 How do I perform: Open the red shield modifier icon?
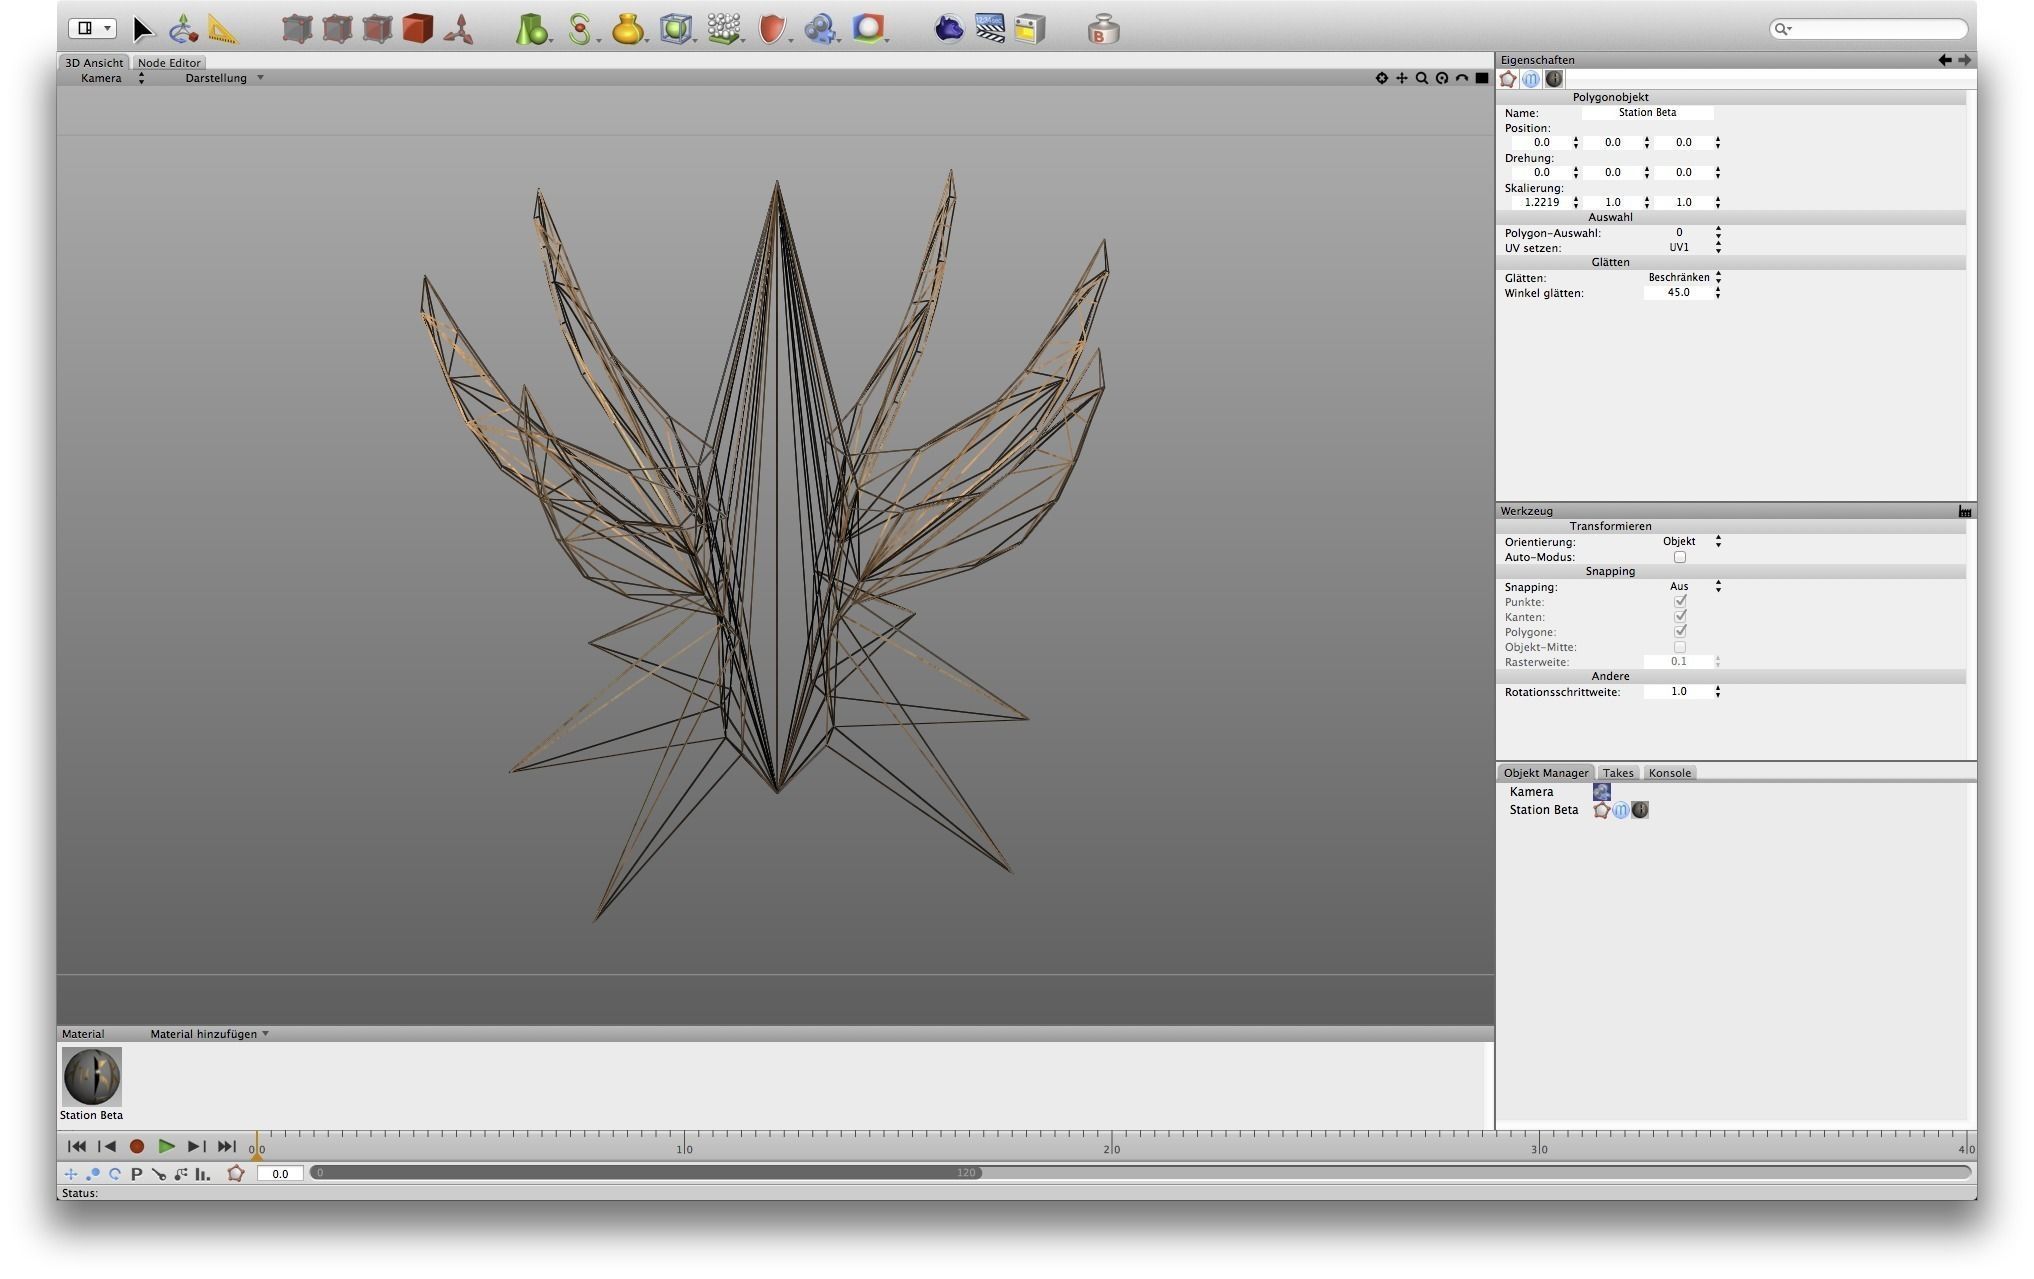(771, 29)
